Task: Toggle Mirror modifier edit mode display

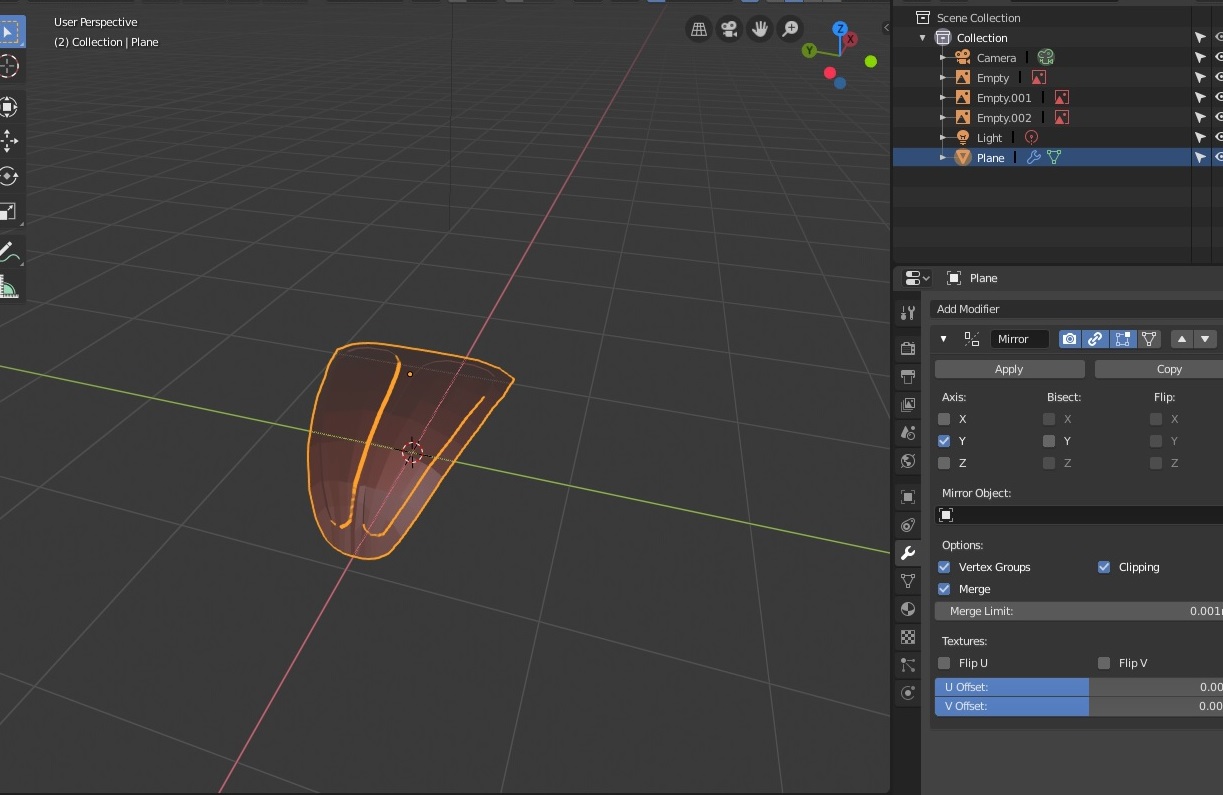Action: (x=1123, y=339)
